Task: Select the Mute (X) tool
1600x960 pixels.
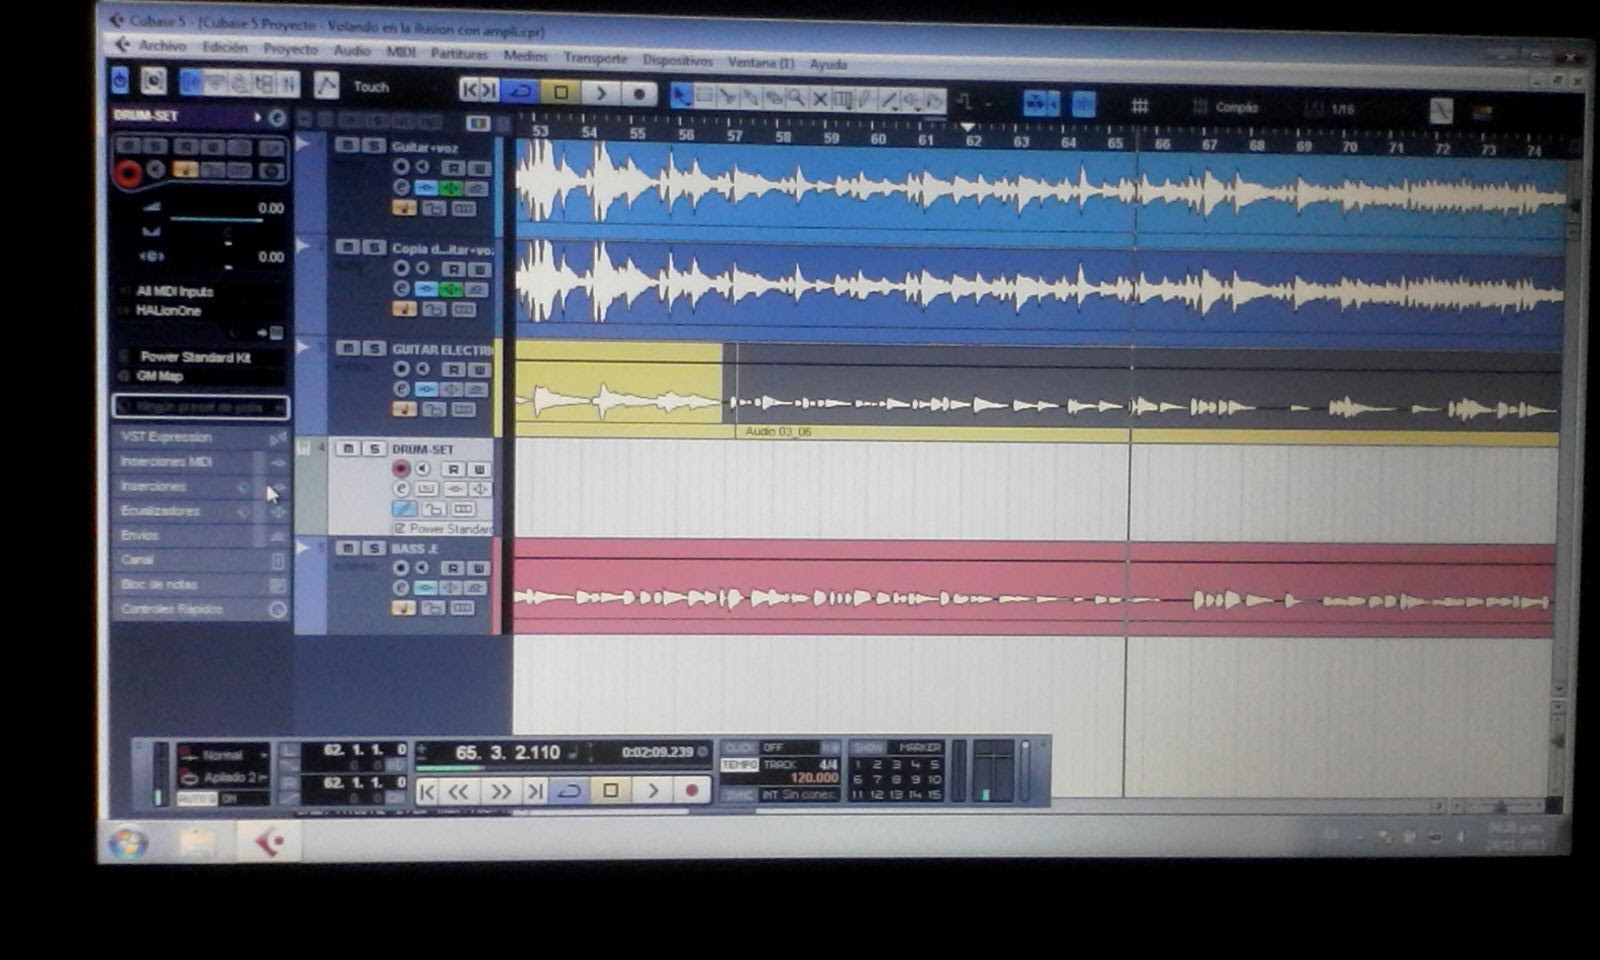Action: [x=820, y=99]
